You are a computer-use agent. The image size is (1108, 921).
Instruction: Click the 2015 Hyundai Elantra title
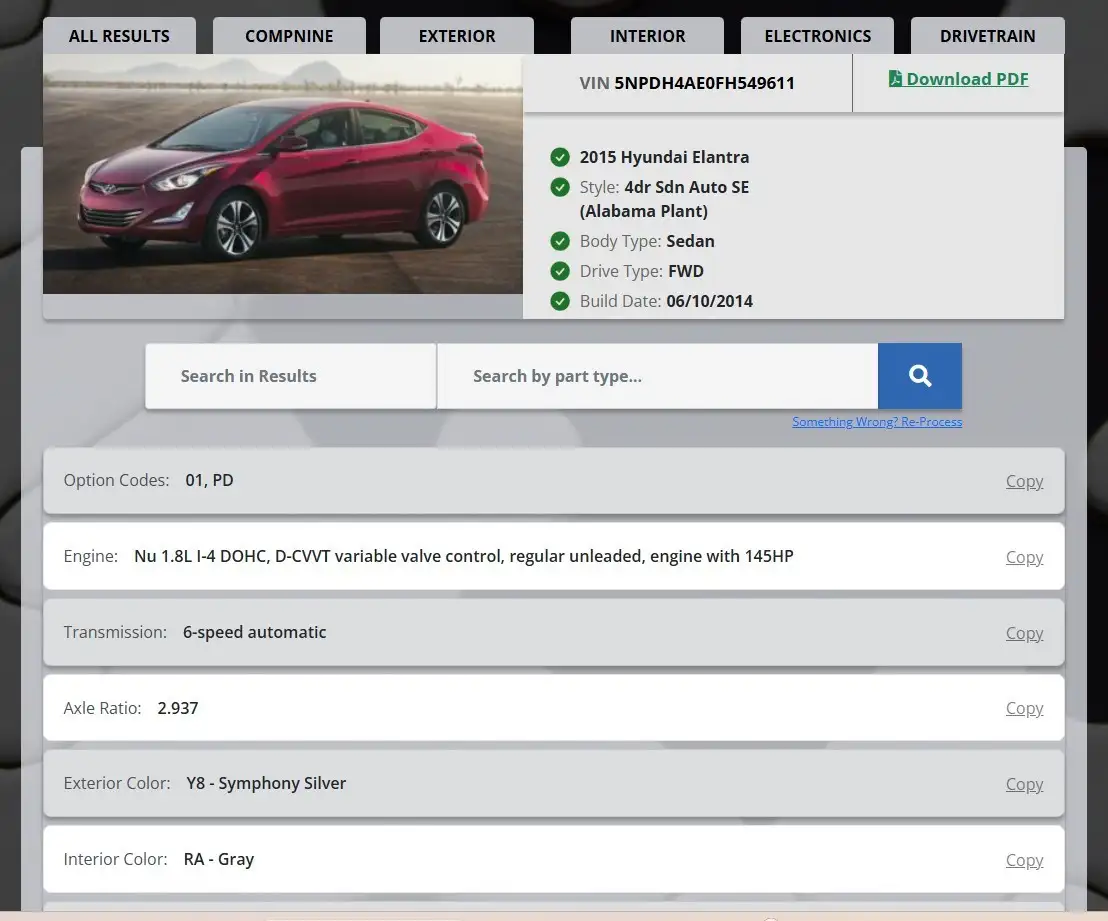(664, 157)
